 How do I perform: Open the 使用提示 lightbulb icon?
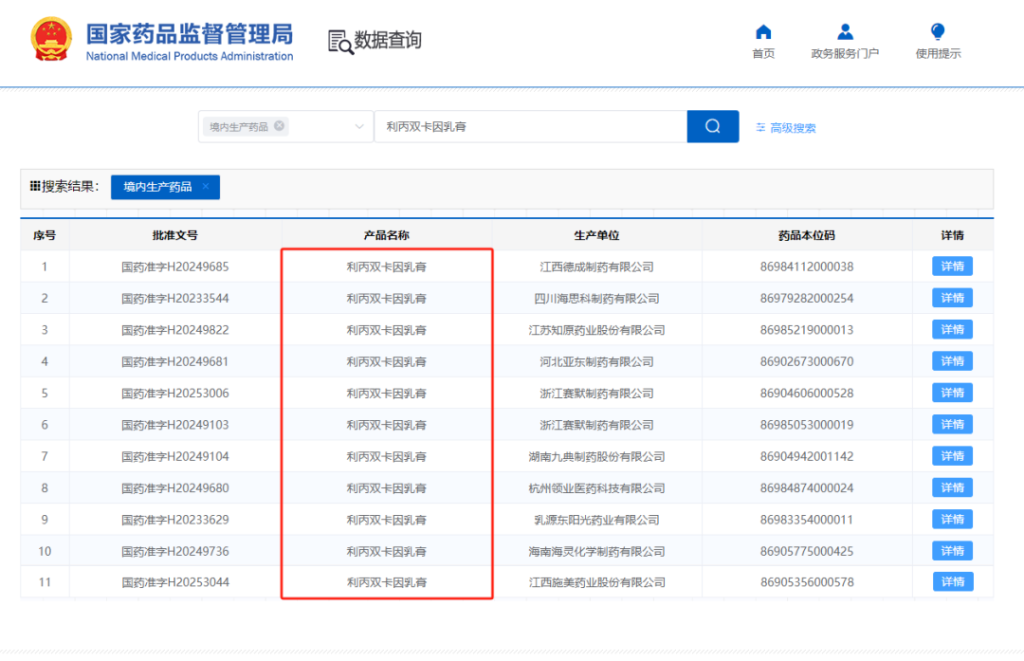[937, 31]
